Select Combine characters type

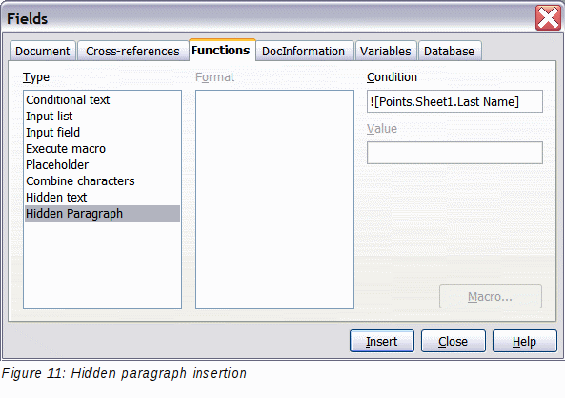(x=102, y=181)
